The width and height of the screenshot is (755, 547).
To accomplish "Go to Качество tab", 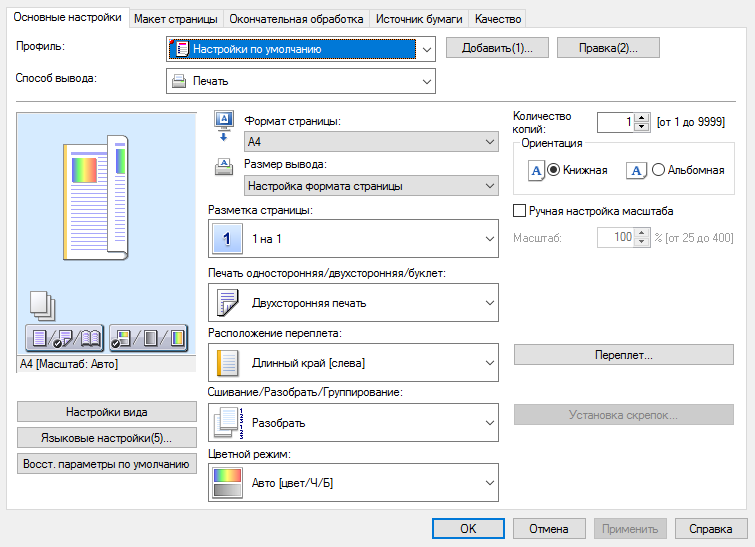I will pyautogui.click(x=498, y=19).
